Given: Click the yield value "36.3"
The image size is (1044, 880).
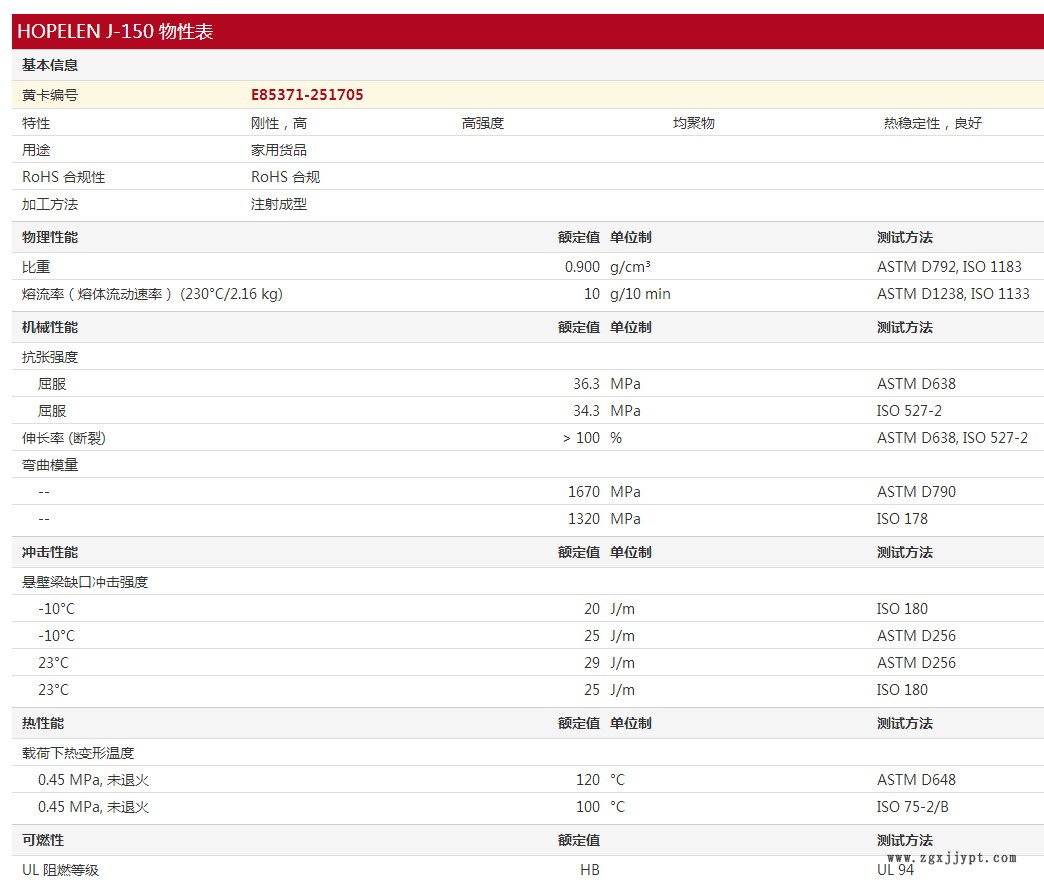Looking at the screenshot, I should 587,384.
